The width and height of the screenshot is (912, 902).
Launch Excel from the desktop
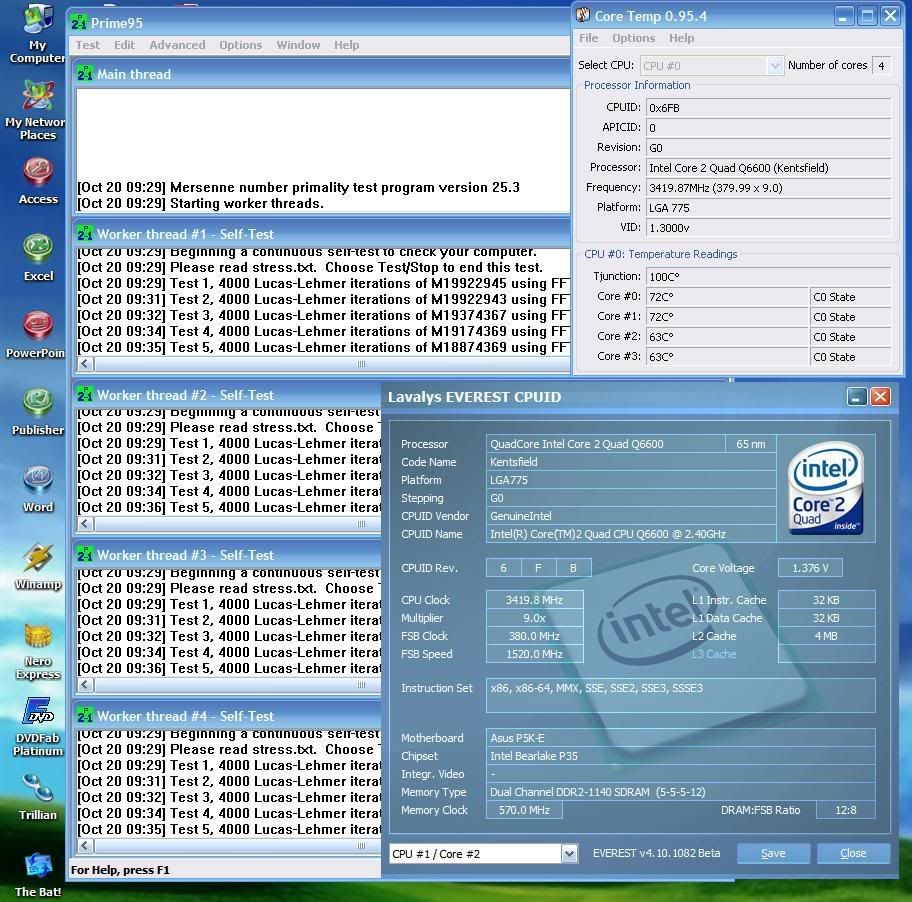[38, 258]
